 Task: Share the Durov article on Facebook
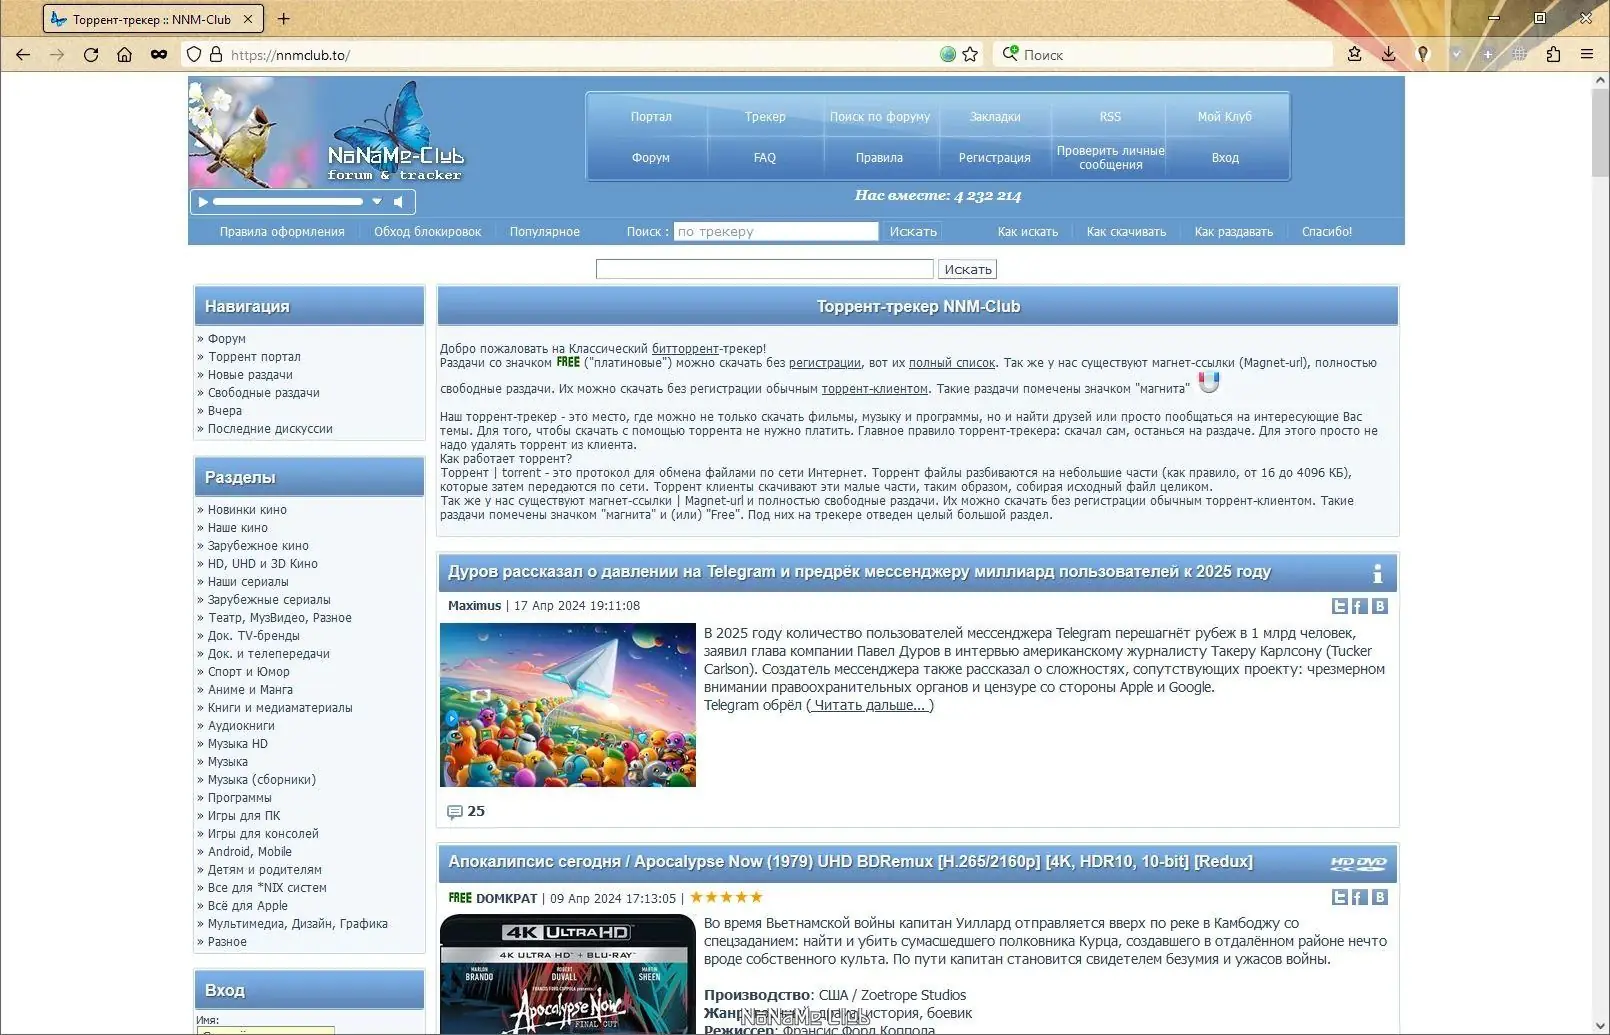click(1360, 606)
